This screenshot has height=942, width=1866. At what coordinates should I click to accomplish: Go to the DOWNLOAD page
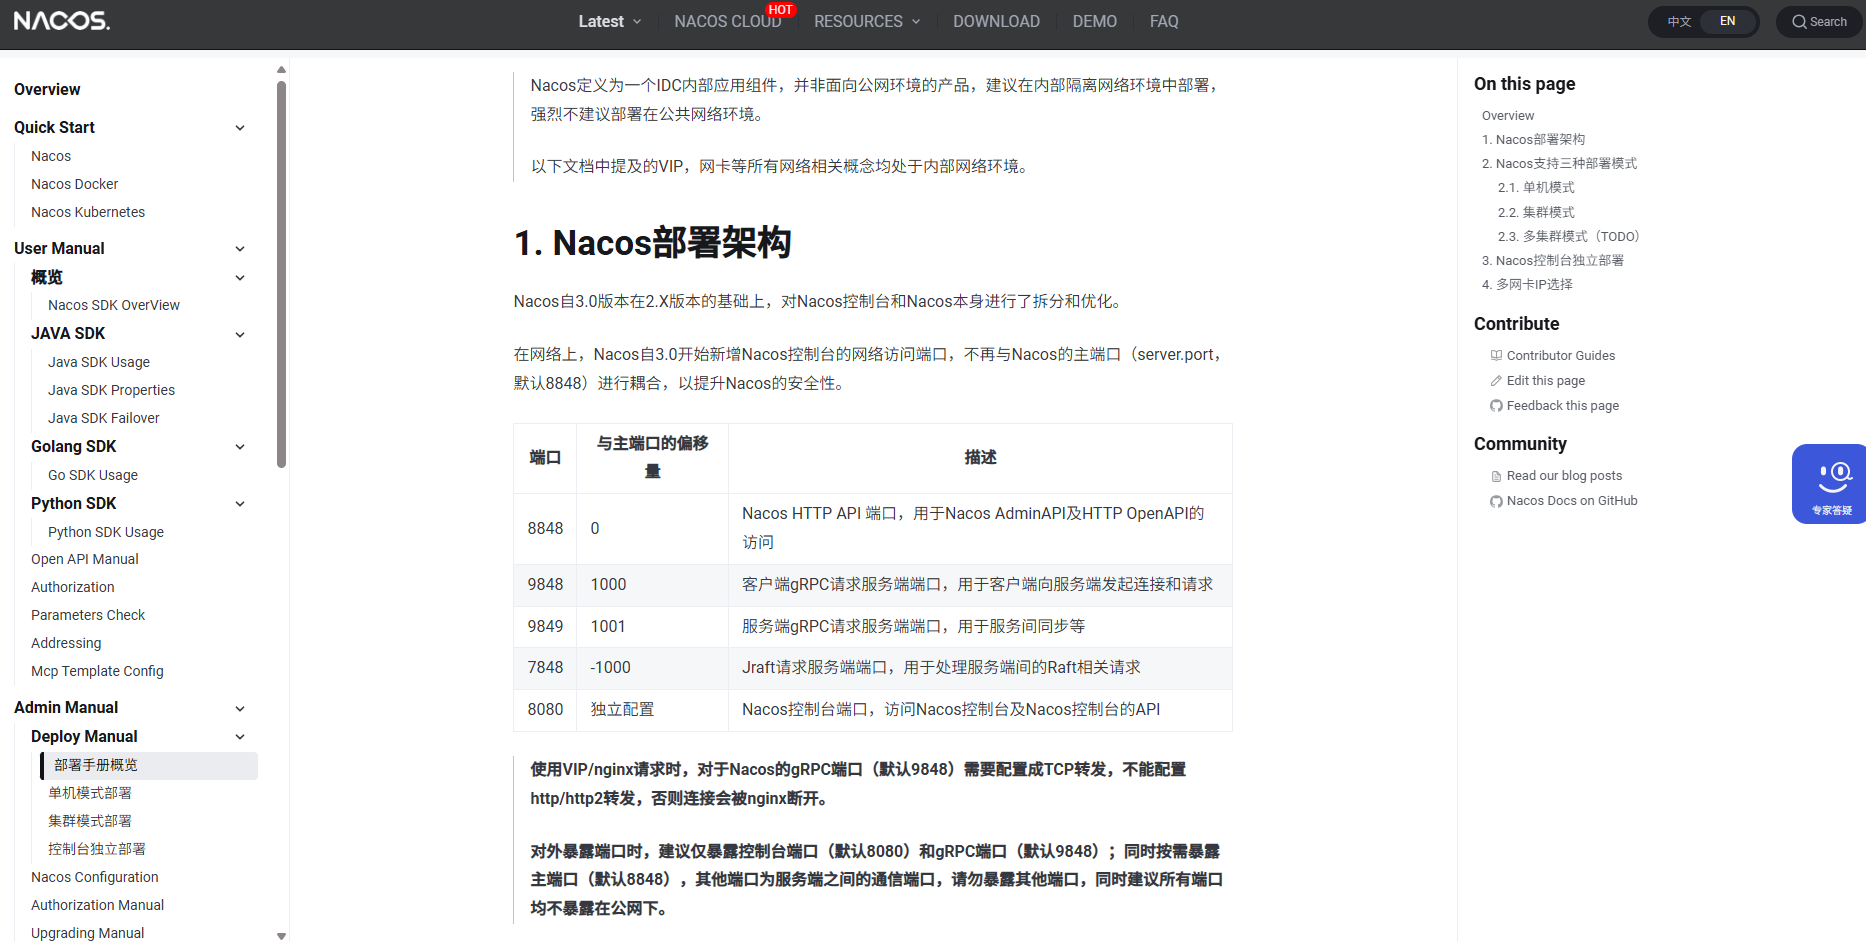(996, 21)
